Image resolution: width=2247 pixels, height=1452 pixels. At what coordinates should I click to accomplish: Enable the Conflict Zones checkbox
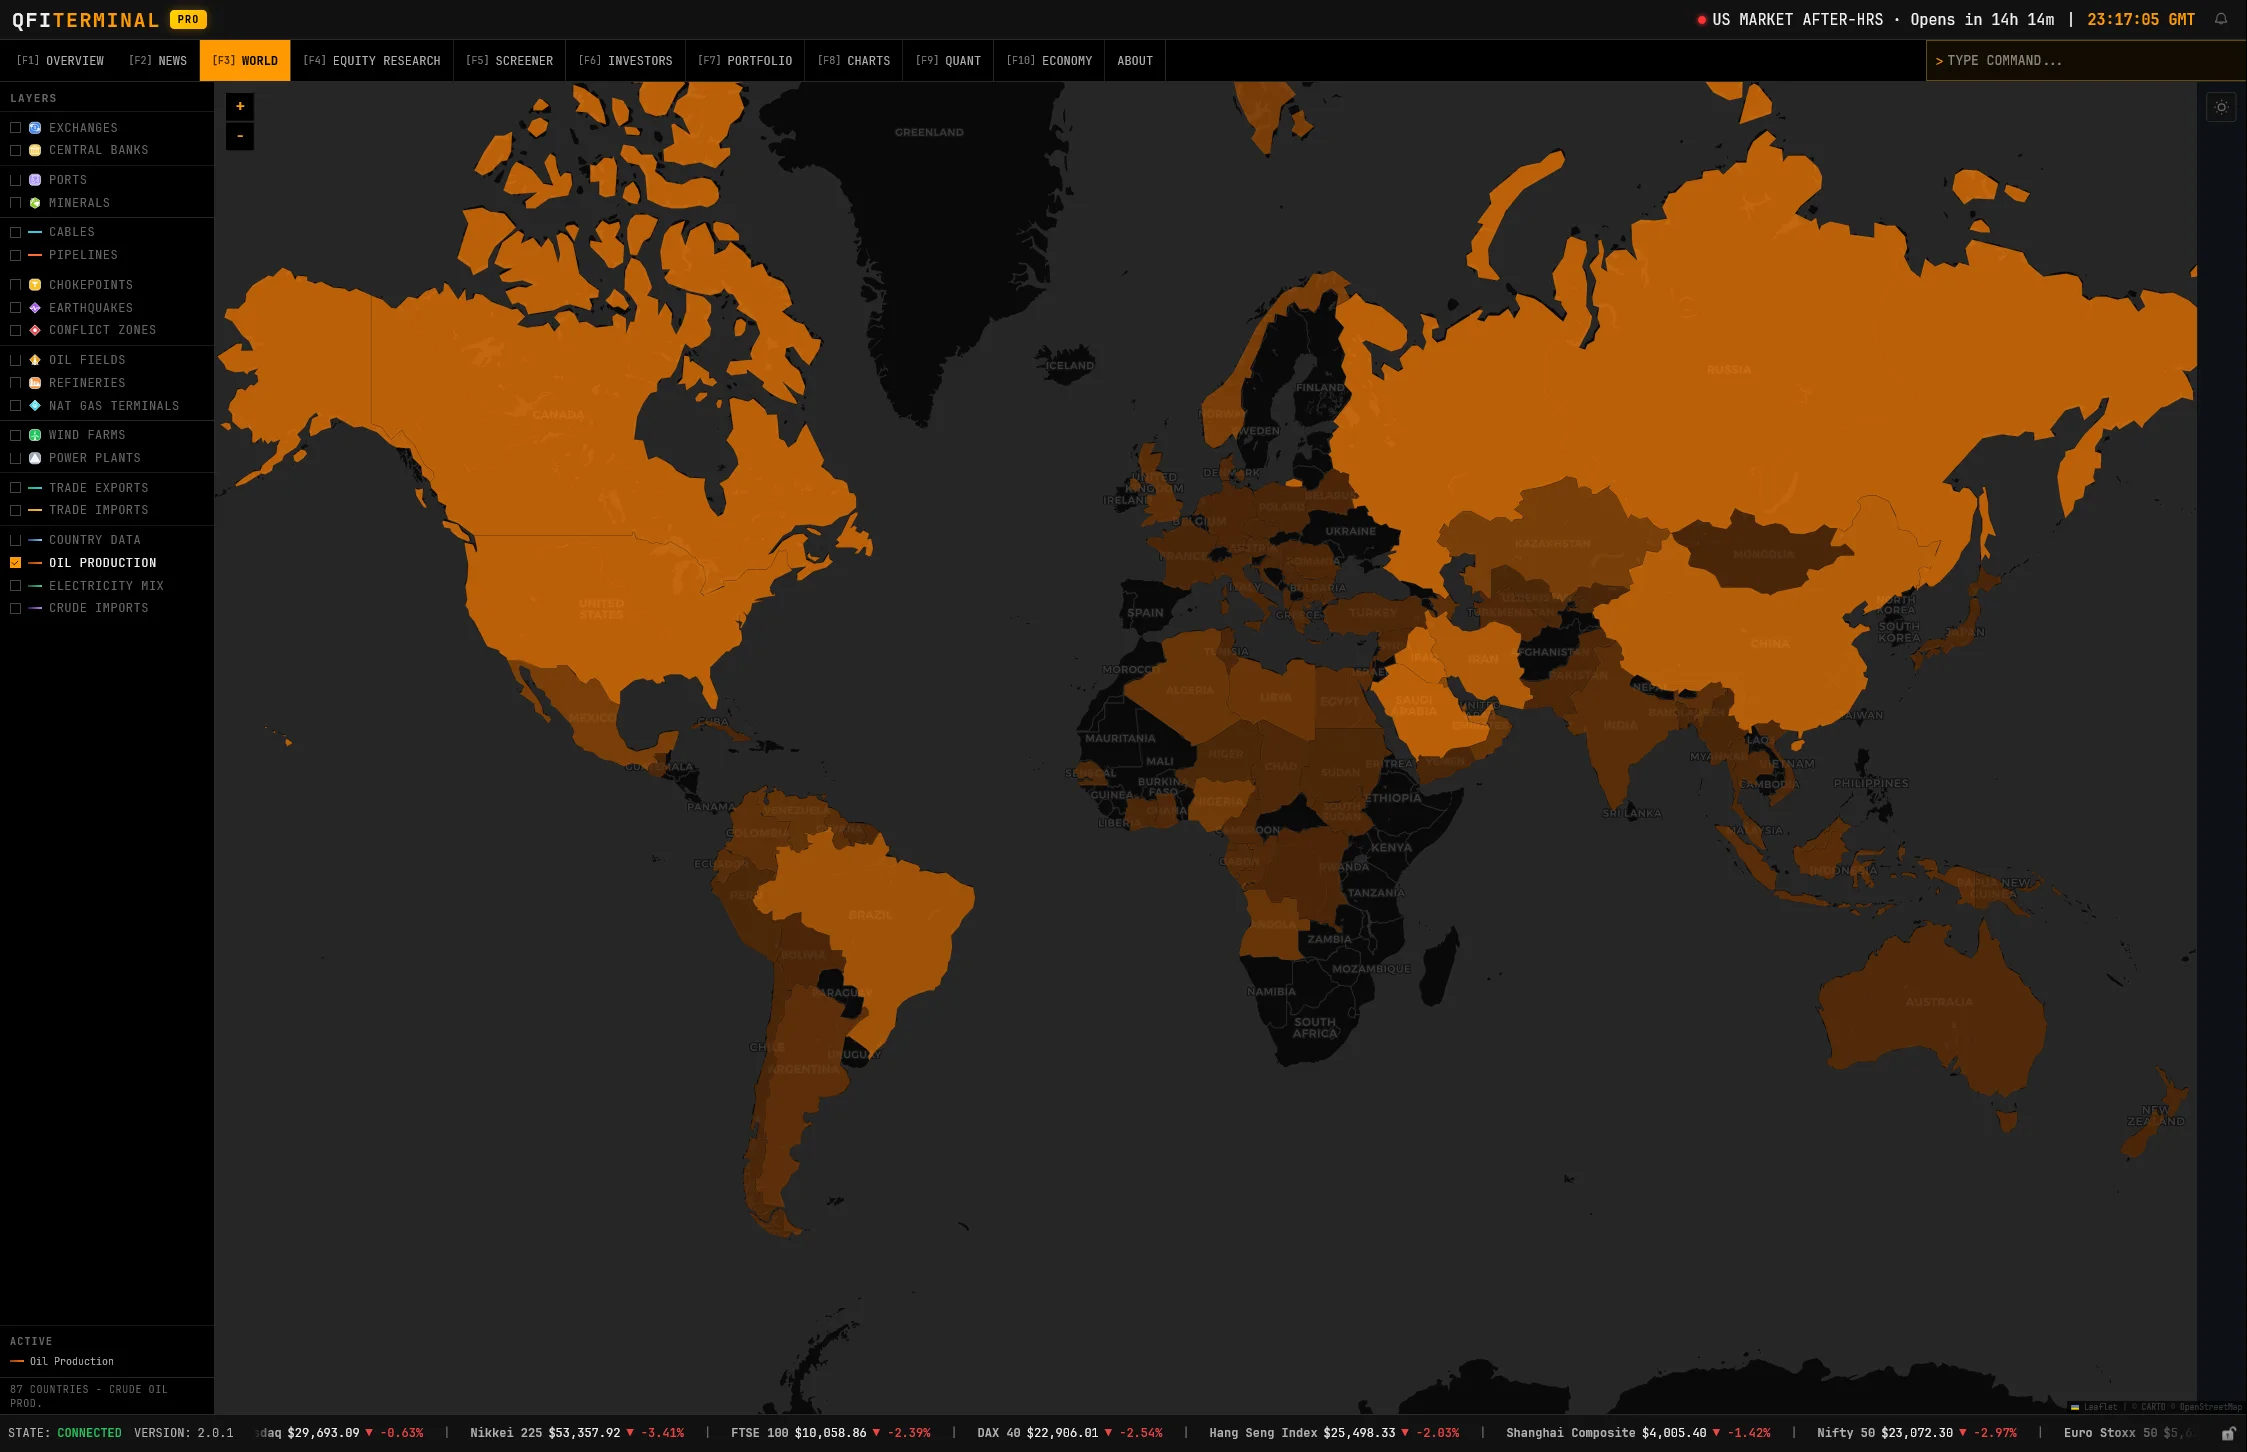pos(15,330)
